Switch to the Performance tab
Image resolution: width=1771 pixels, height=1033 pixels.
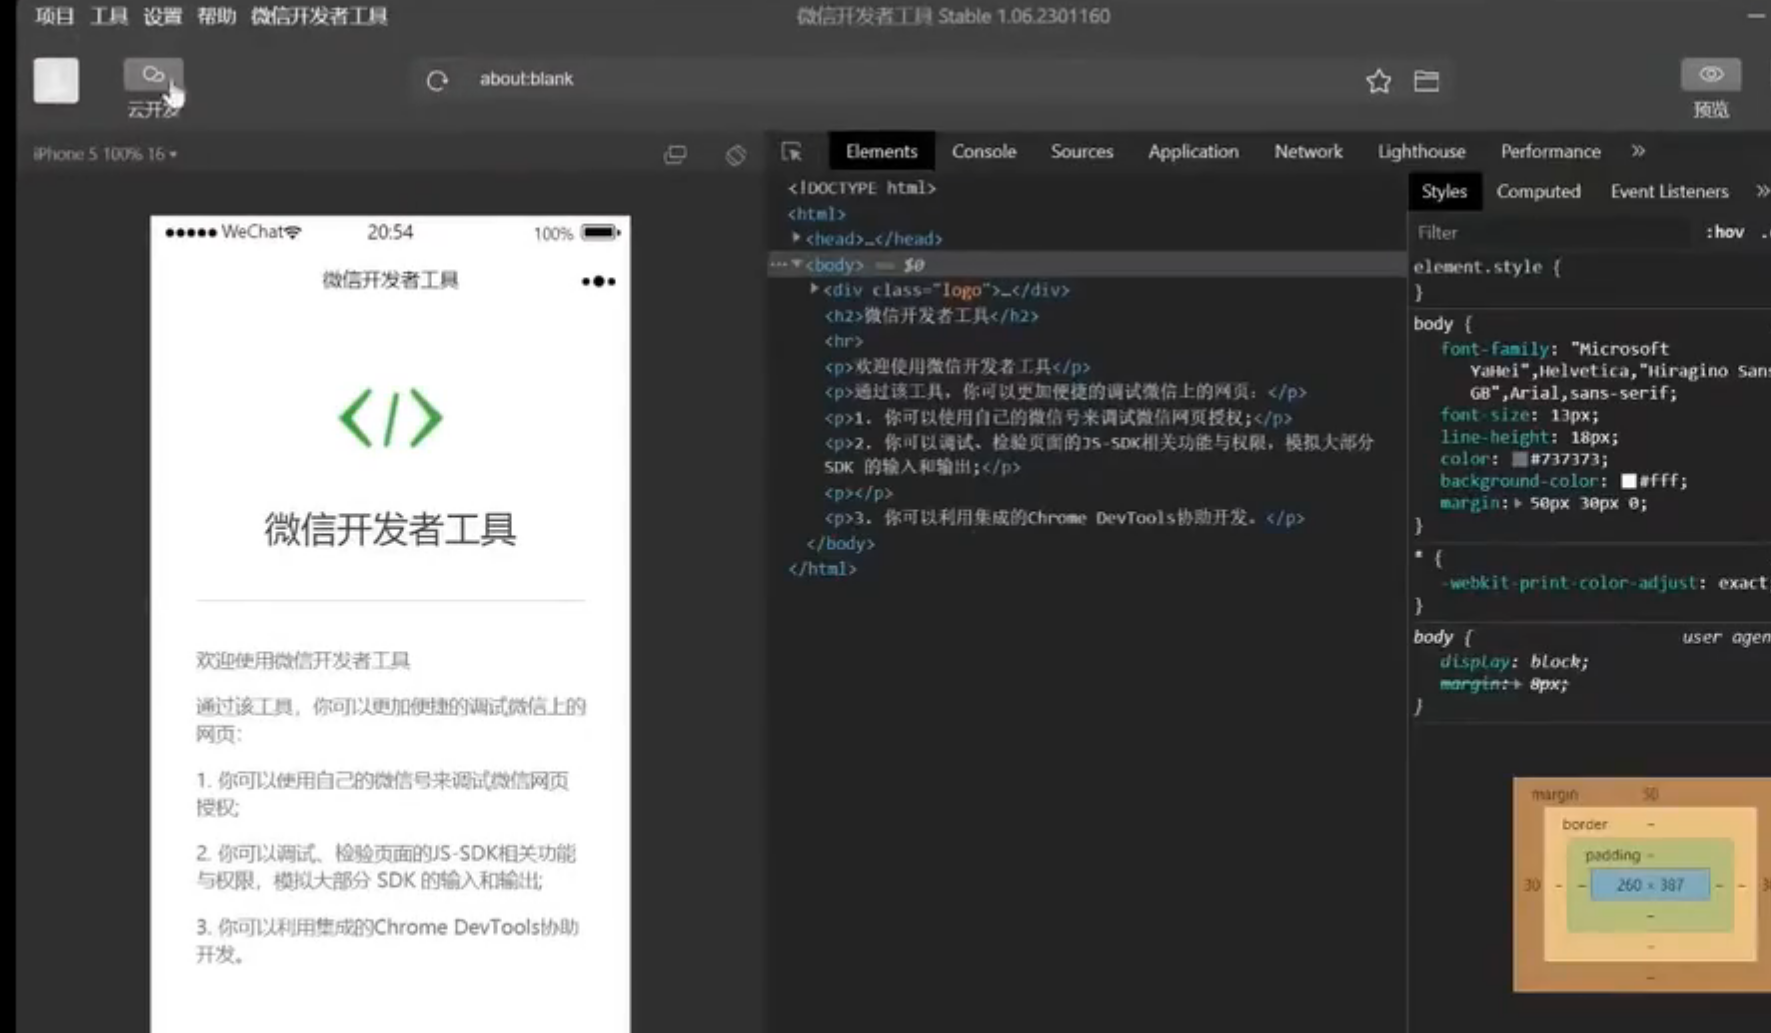coord(1550,151)
